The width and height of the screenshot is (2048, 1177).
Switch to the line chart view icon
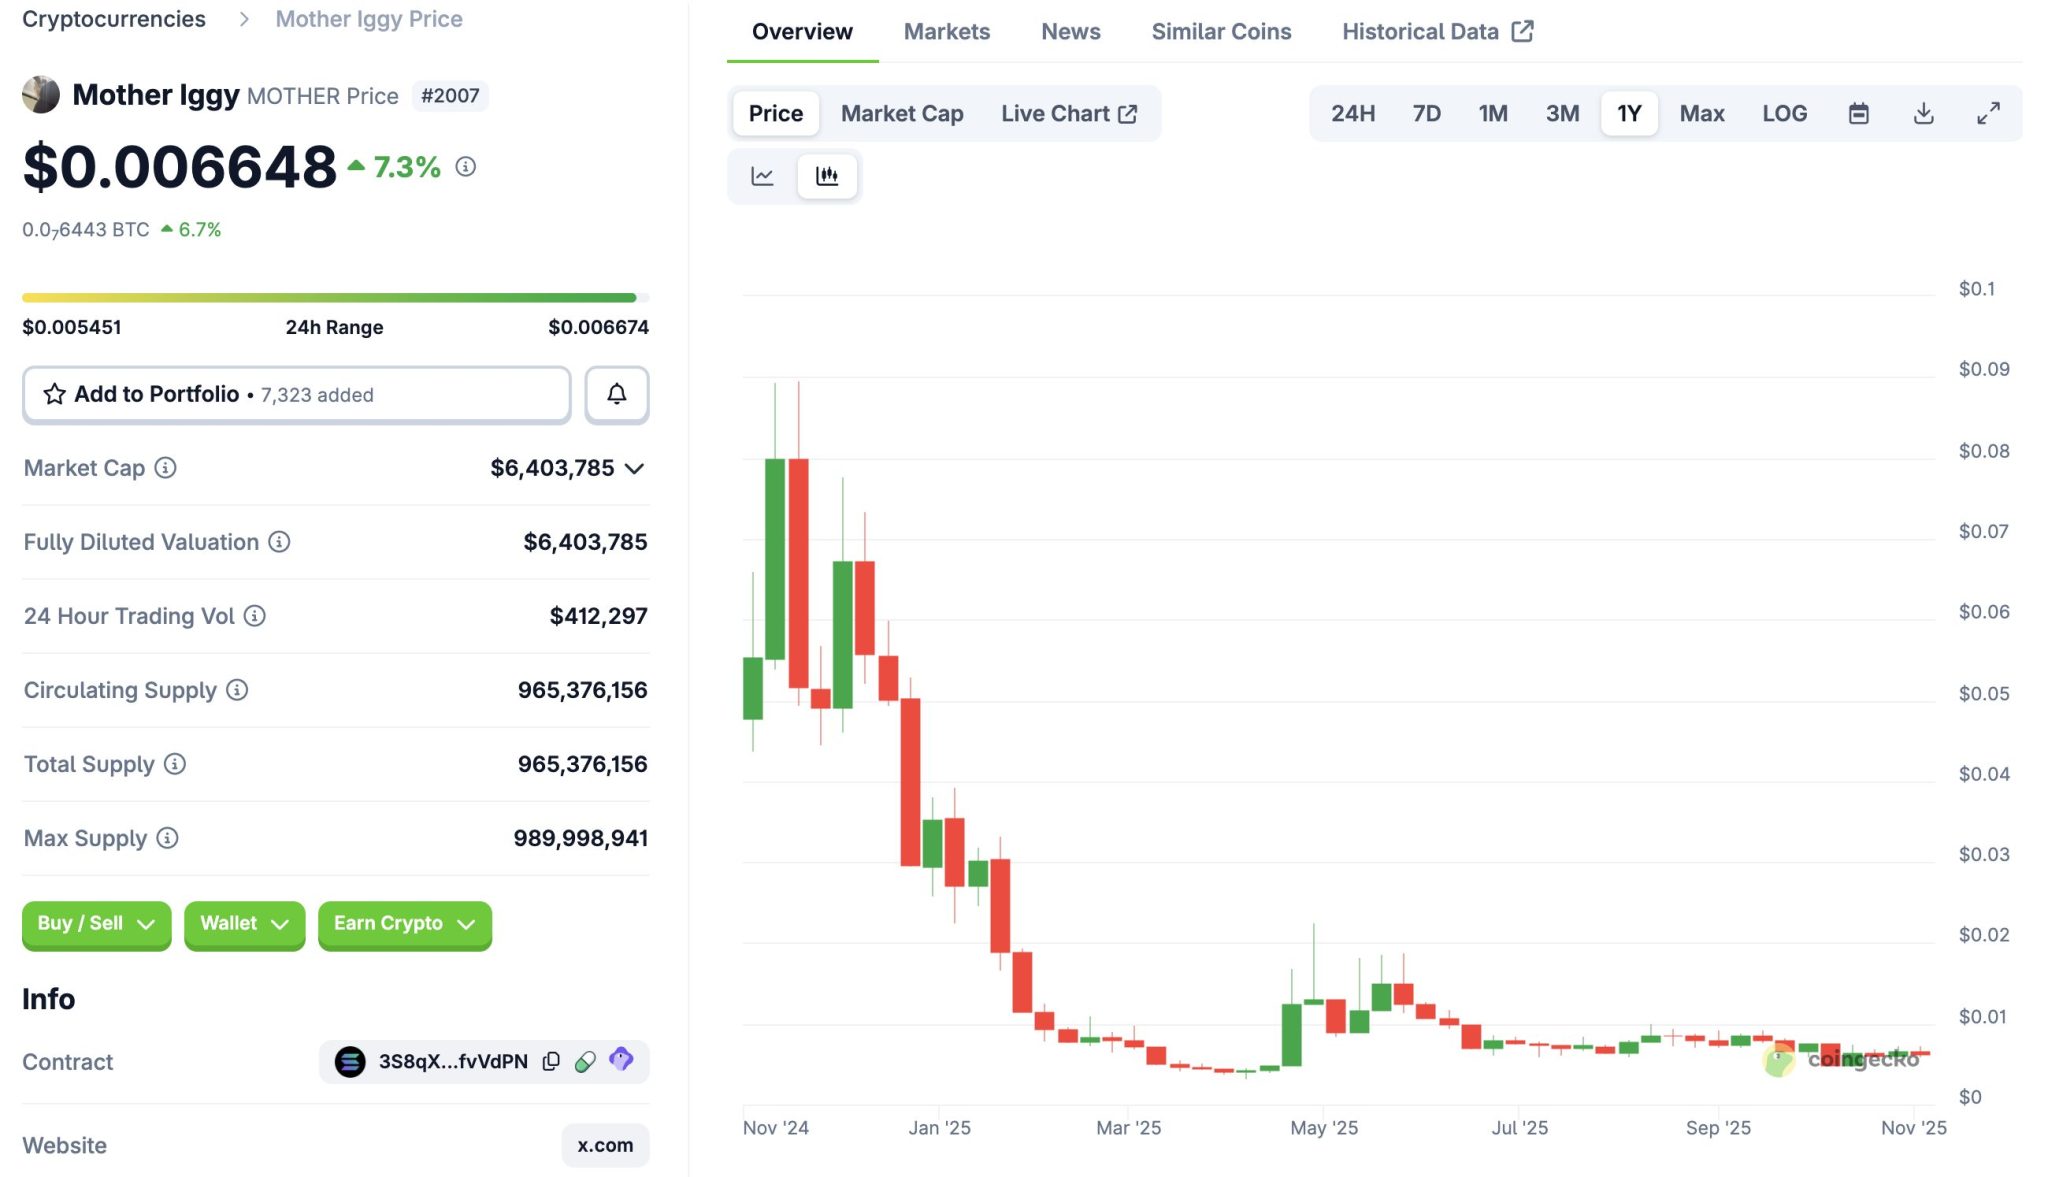[762, 176]
